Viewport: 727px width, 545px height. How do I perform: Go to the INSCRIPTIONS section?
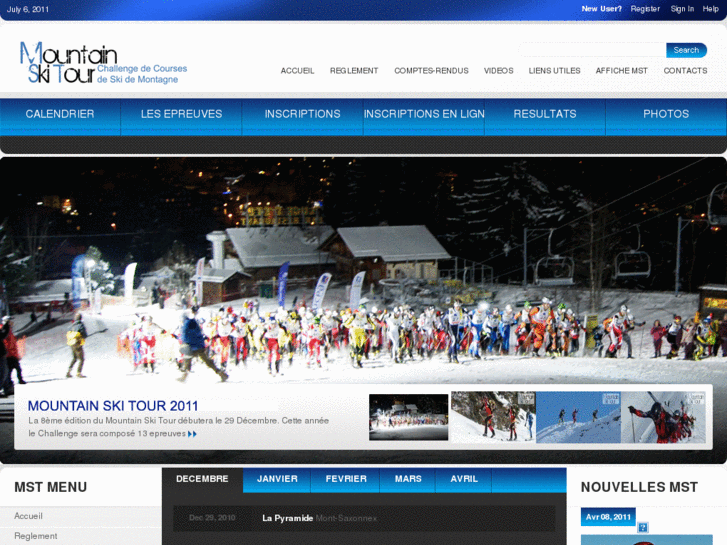point(303,117)
